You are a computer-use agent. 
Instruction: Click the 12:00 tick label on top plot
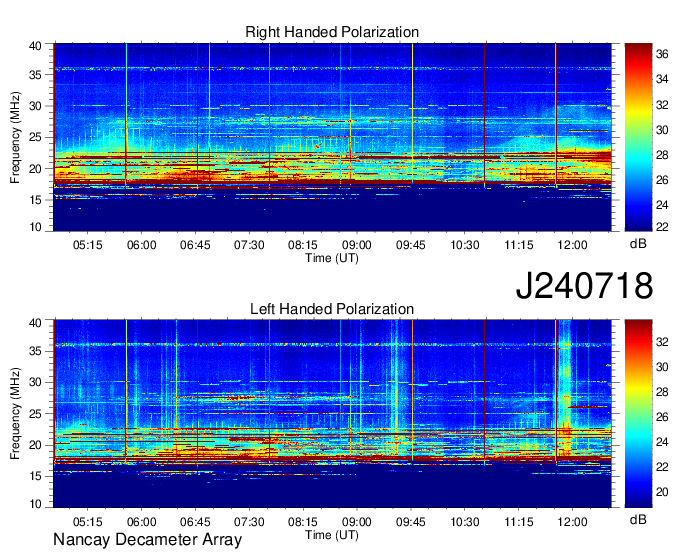coord(572,245)
